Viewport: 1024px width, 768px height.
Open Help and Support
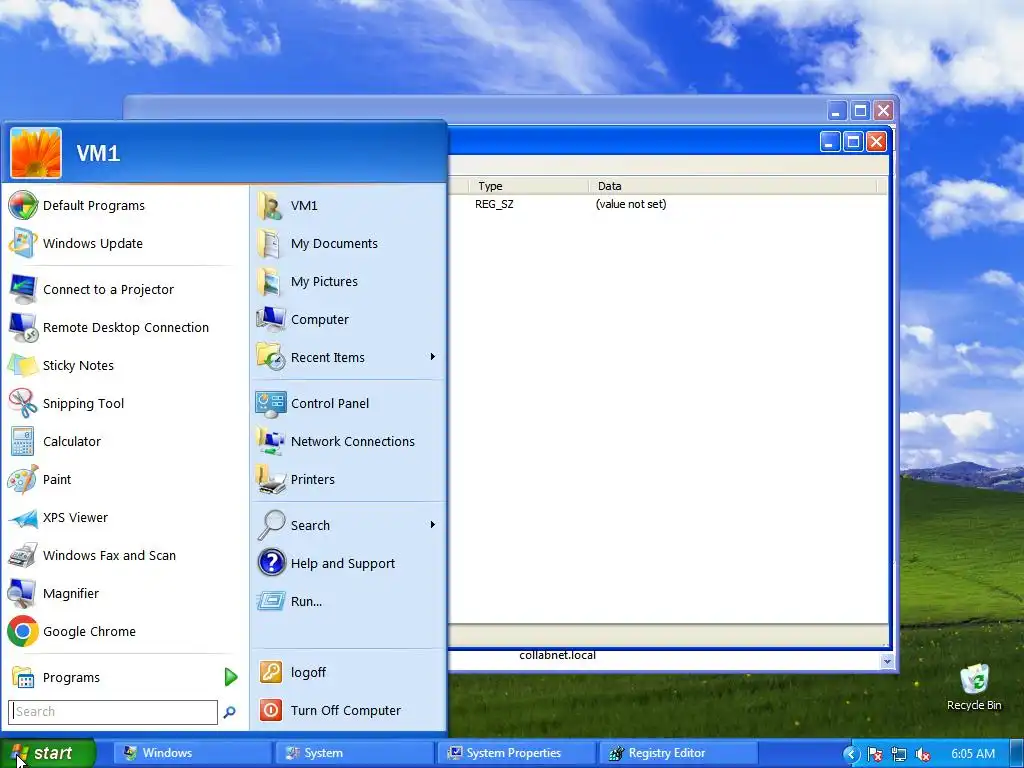(347, 563)
